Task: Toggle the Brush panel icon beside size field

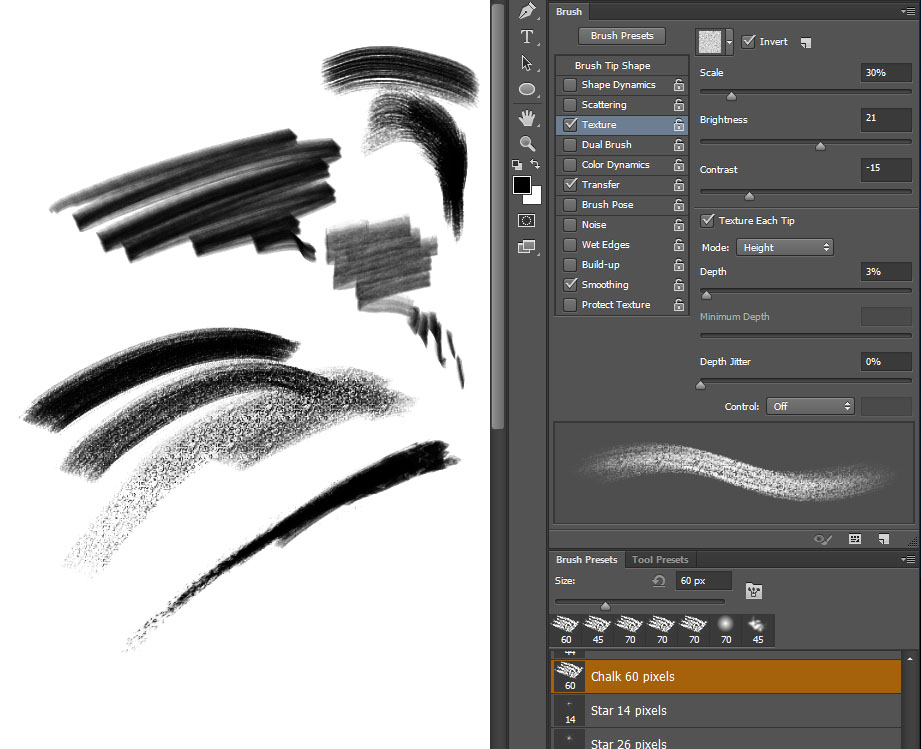Action: 754,590
